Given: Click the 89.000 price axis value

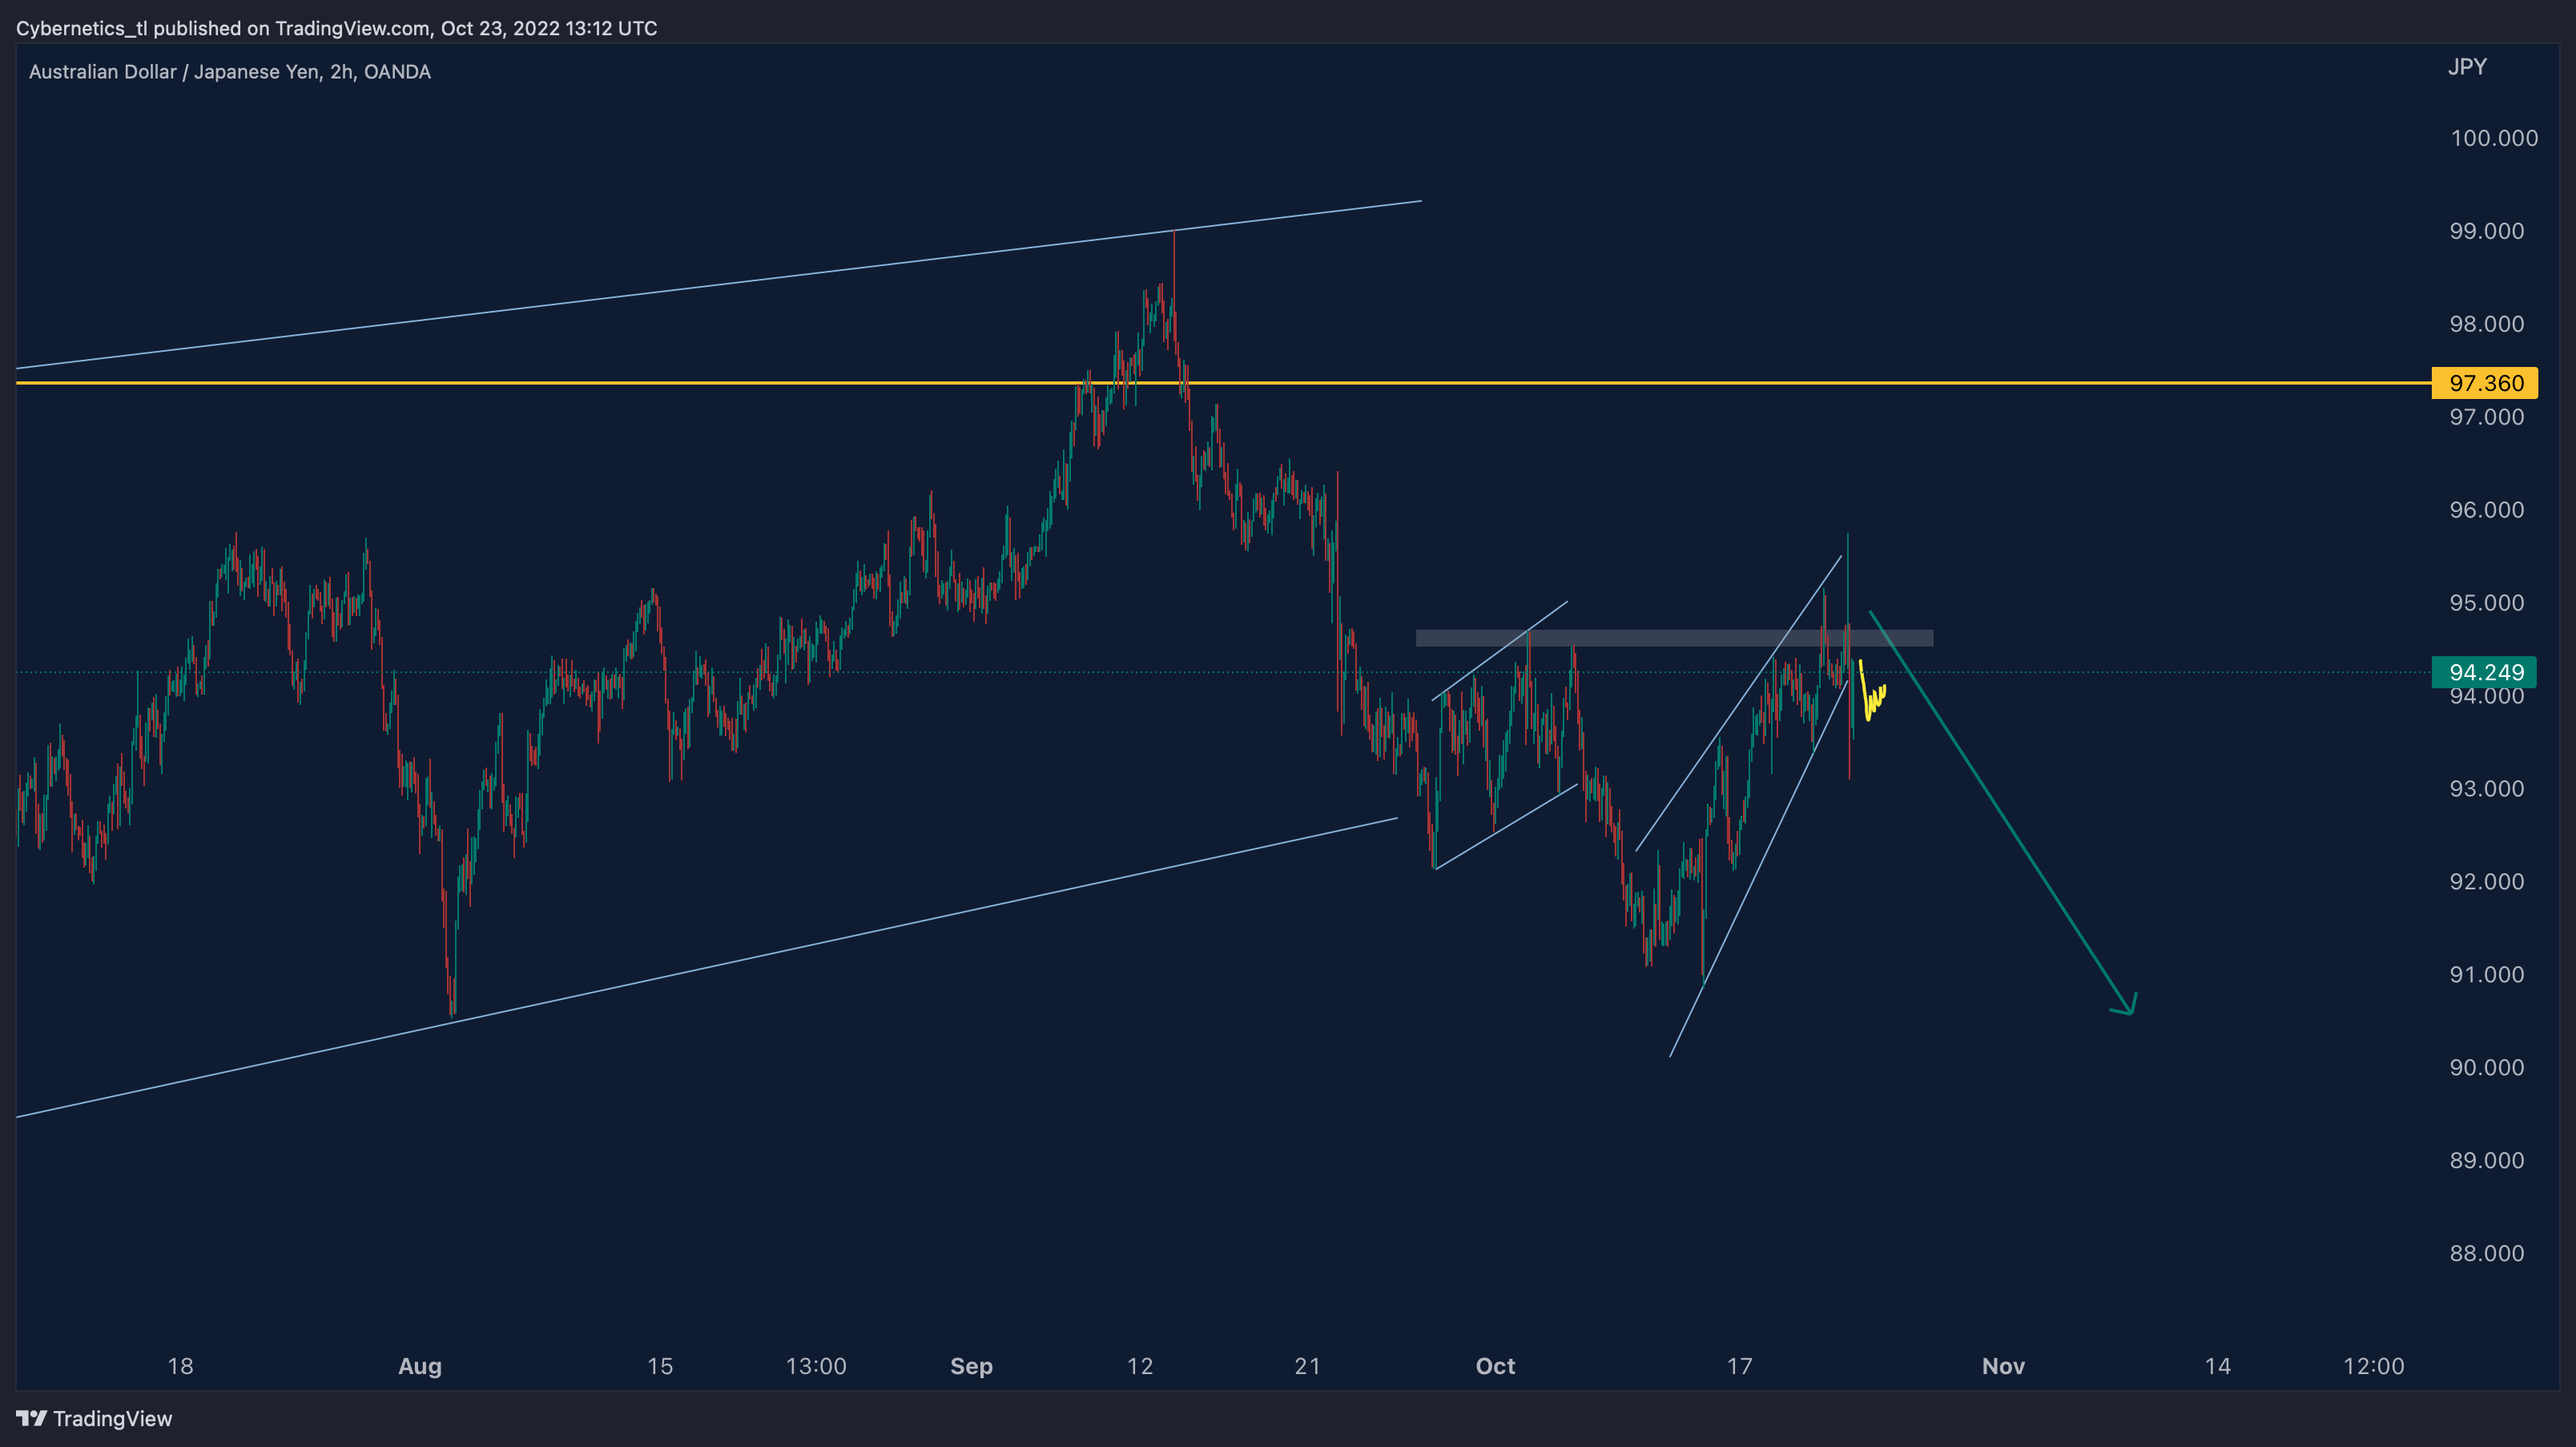Looking at the screenshot, I should click(x=2486, y=1161).
